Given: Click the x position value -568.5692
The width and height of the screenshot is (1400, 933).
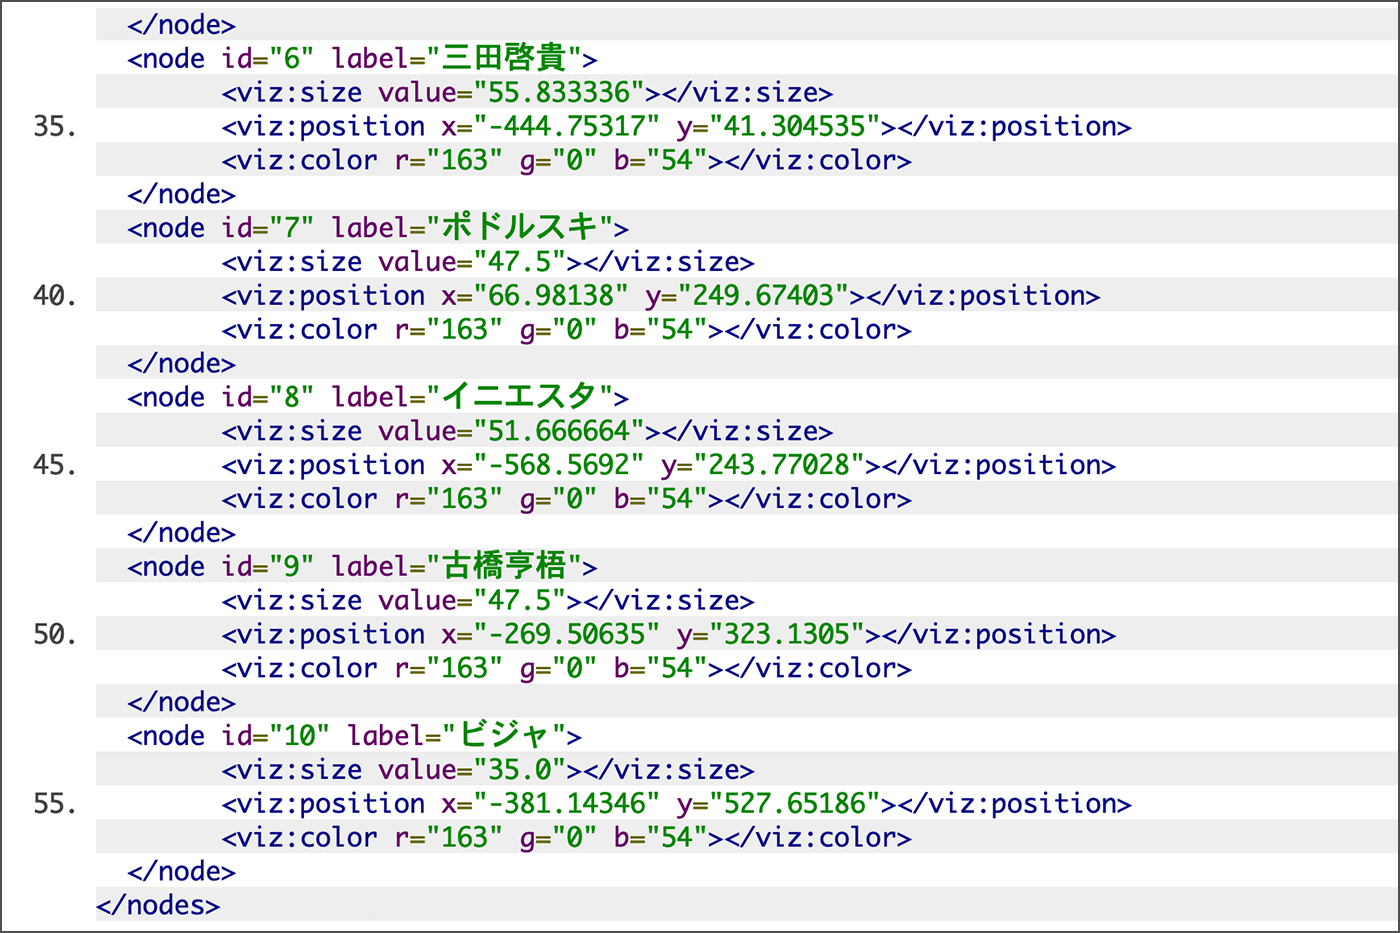Looking at the screenshot, I should tap(559, 465).
